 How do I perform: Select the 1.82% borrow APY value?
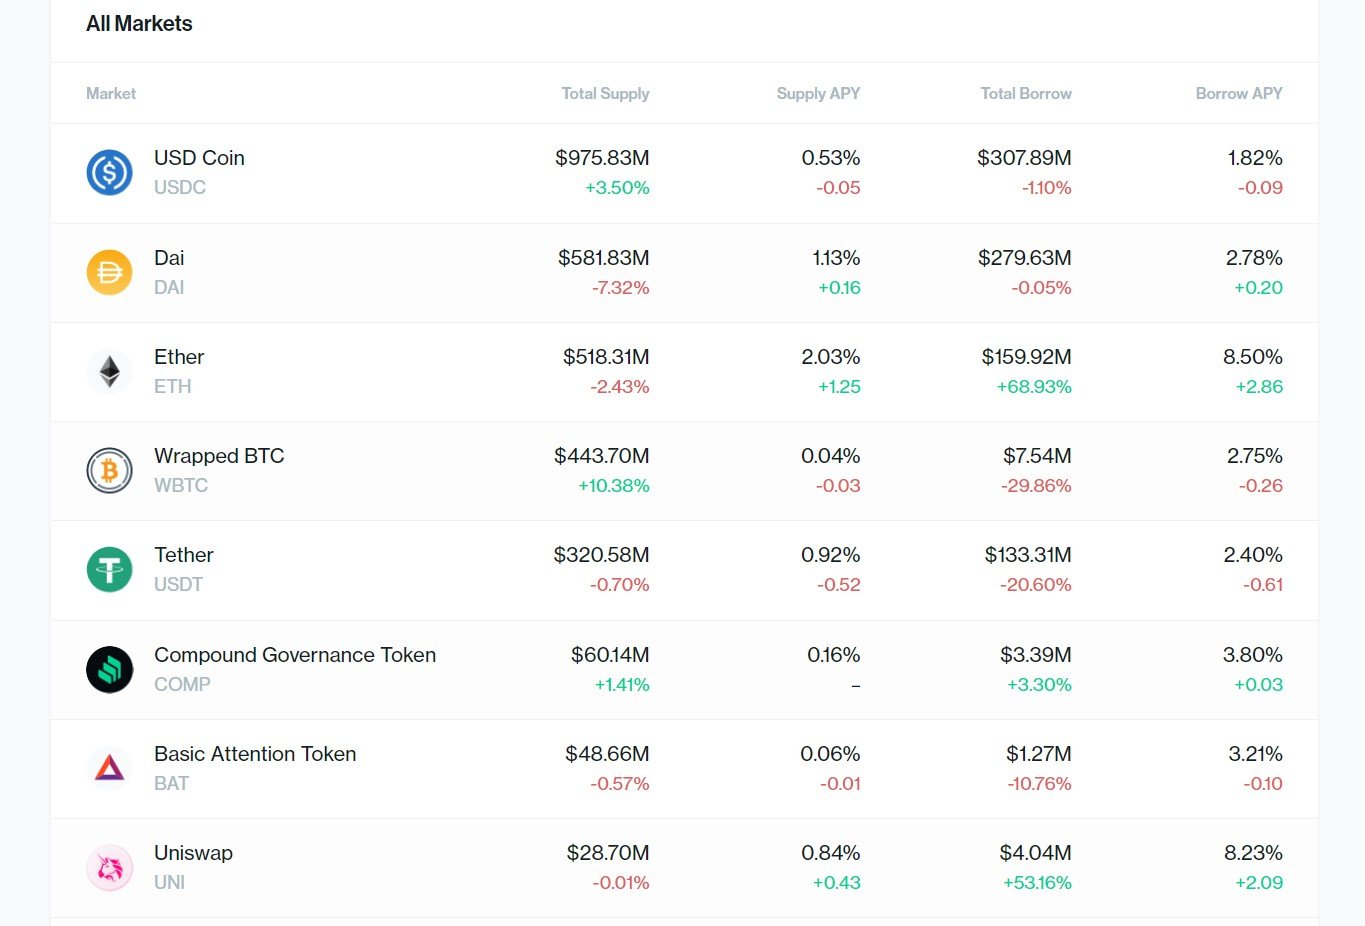pos(1255,158)
